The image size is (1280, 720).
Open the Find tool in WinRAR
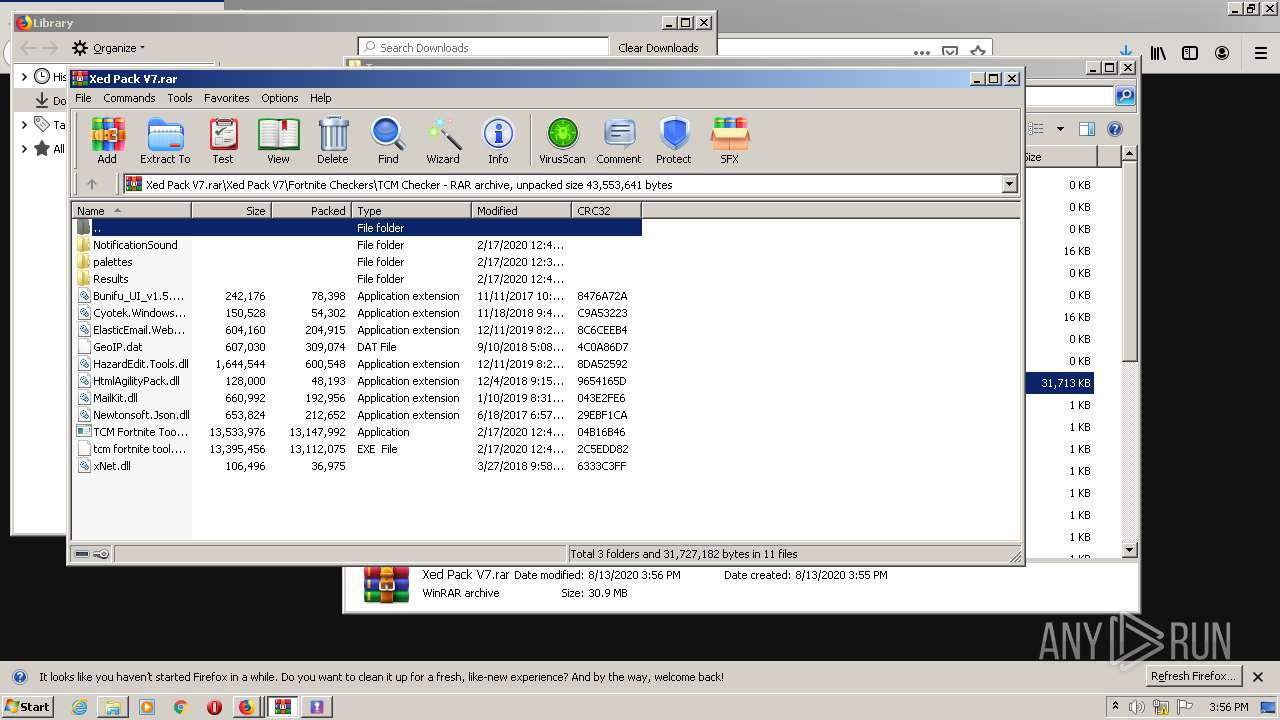pos(388,141)
